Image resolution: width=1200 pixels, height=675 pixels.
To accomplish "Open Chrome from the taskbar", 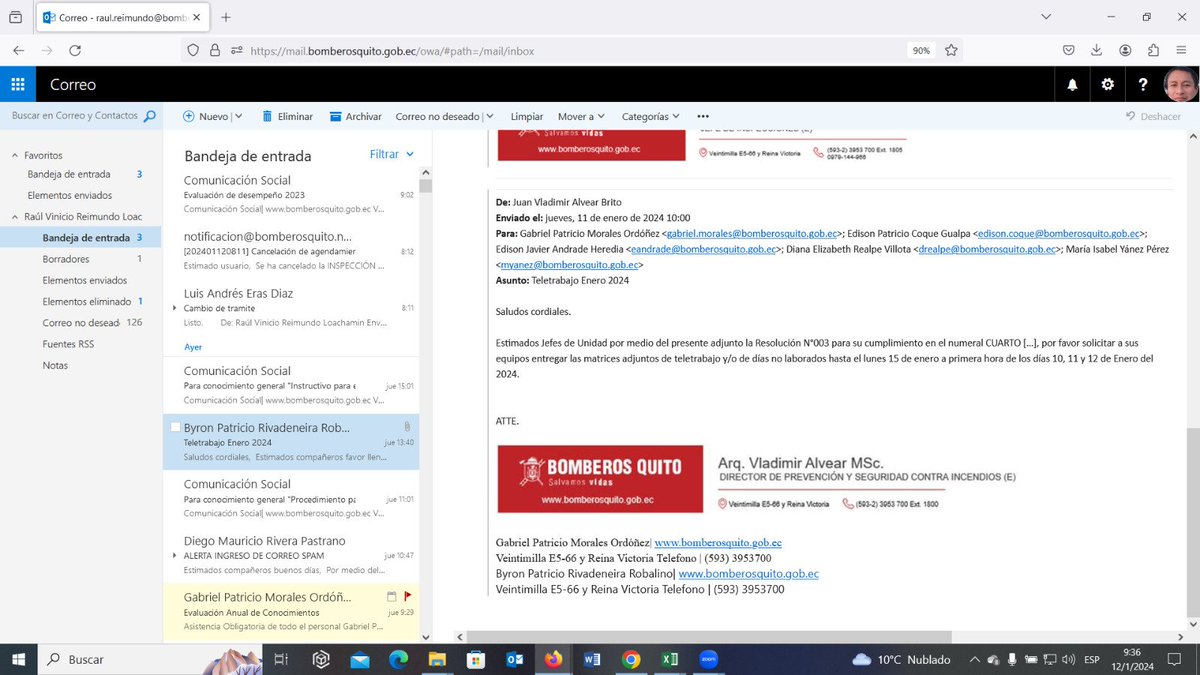I will [x=631, y=659].
